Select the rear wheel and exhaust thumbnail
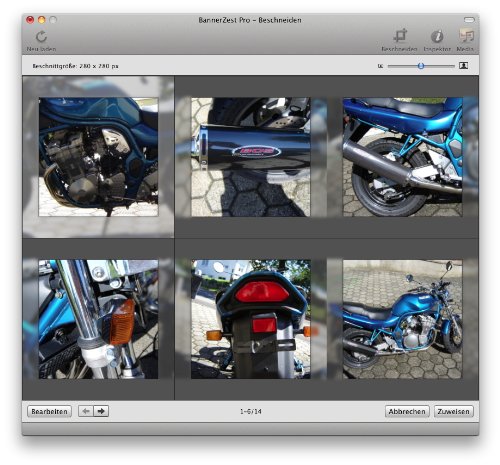Viewport: 500px width, 465px height. point(403,157)
